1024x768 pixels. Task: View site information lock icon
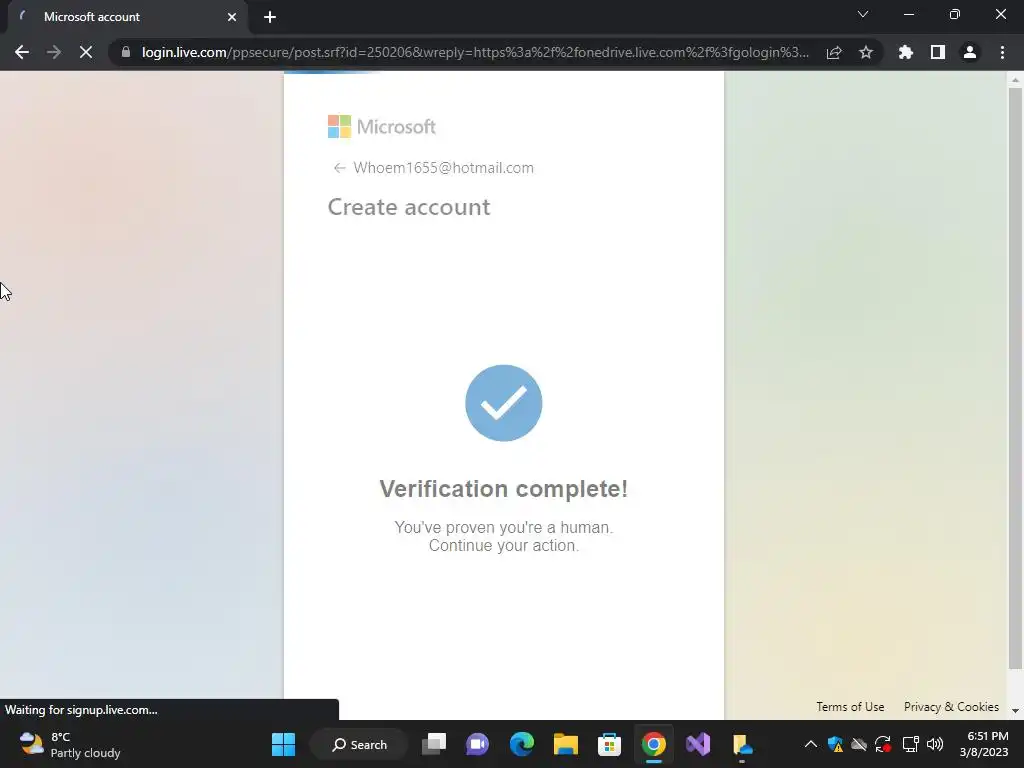pos(126,52)
